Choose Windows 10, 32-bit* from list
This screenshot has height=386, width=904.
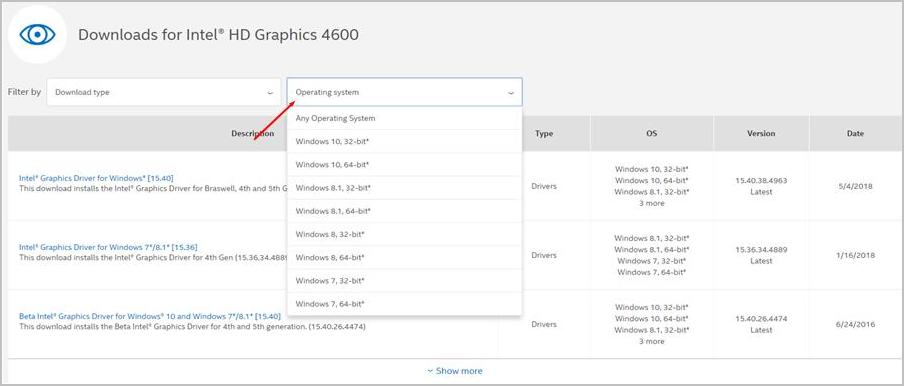pos(405,141)
